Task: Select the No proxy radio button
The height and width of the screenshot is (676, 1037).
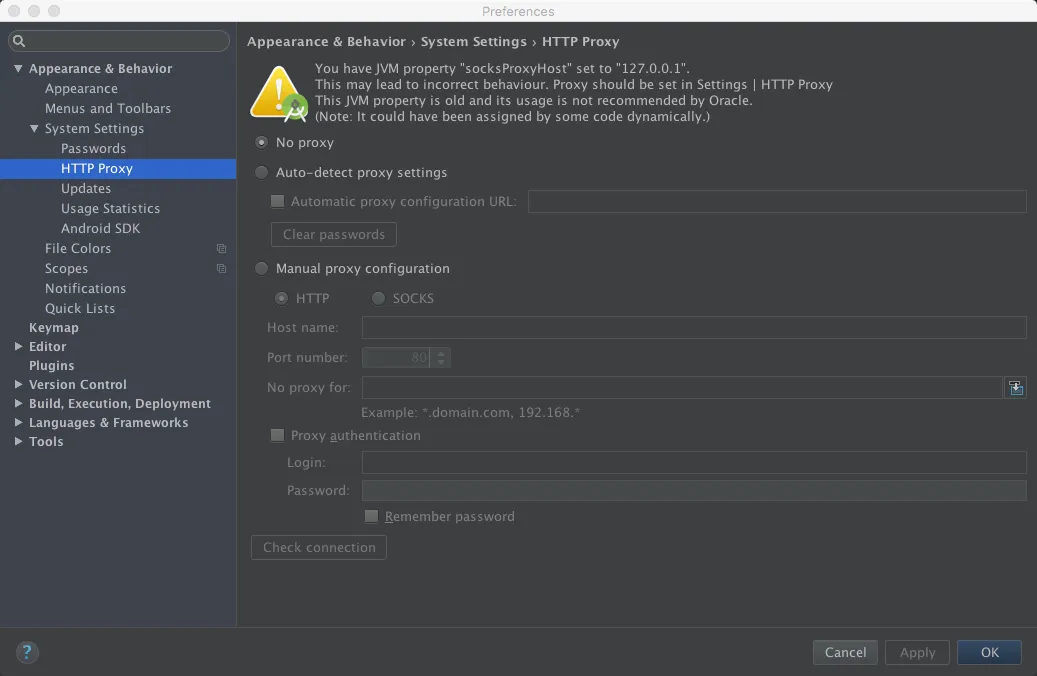Action: click(x=262, y=142)
